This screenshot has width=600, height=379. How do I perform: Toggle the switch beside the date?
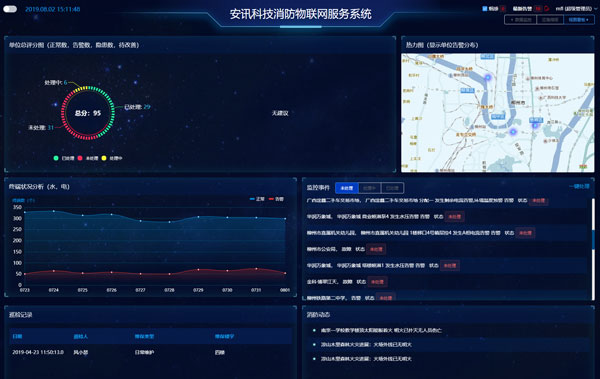point(10,9)
